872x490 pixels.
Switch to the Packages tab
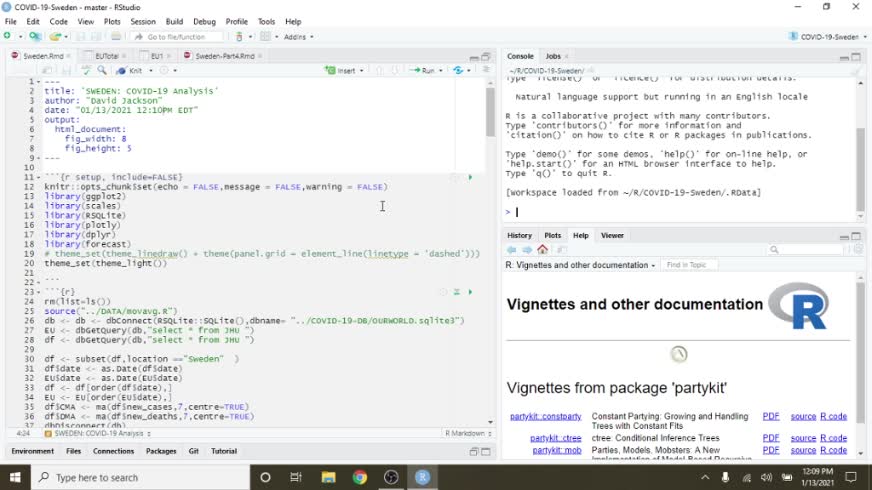[161, 451]
